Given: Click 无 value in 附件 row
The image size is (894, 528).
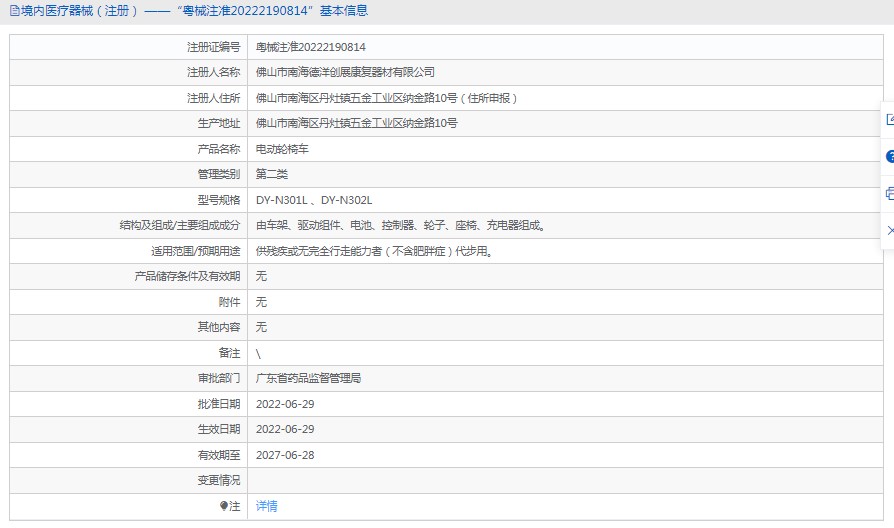Looking at the screenshot, I should pos(261,302).
